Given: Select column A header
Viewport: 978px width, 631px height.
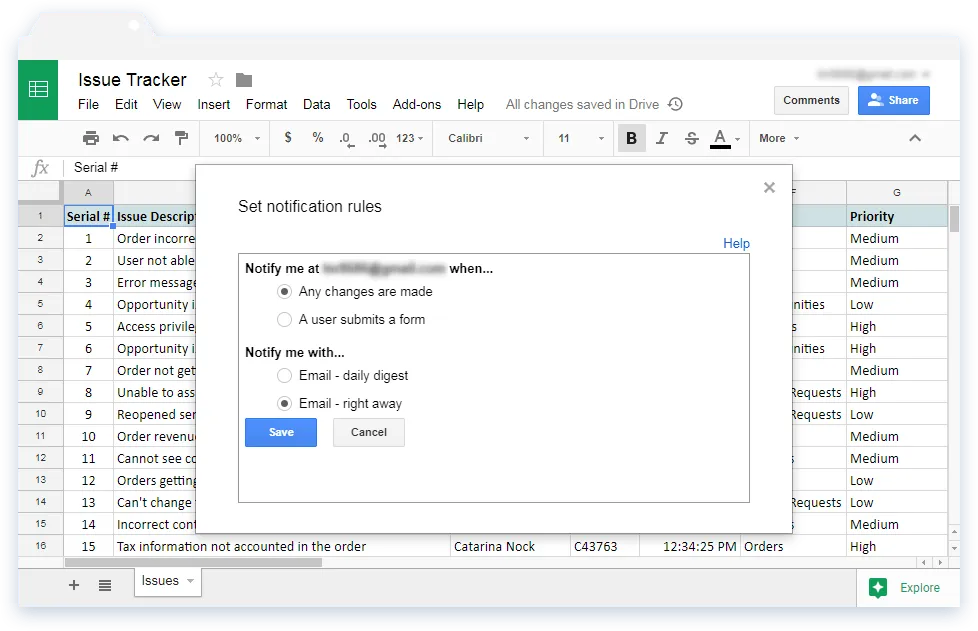Looking at the screenshot, I should point(88,192).
